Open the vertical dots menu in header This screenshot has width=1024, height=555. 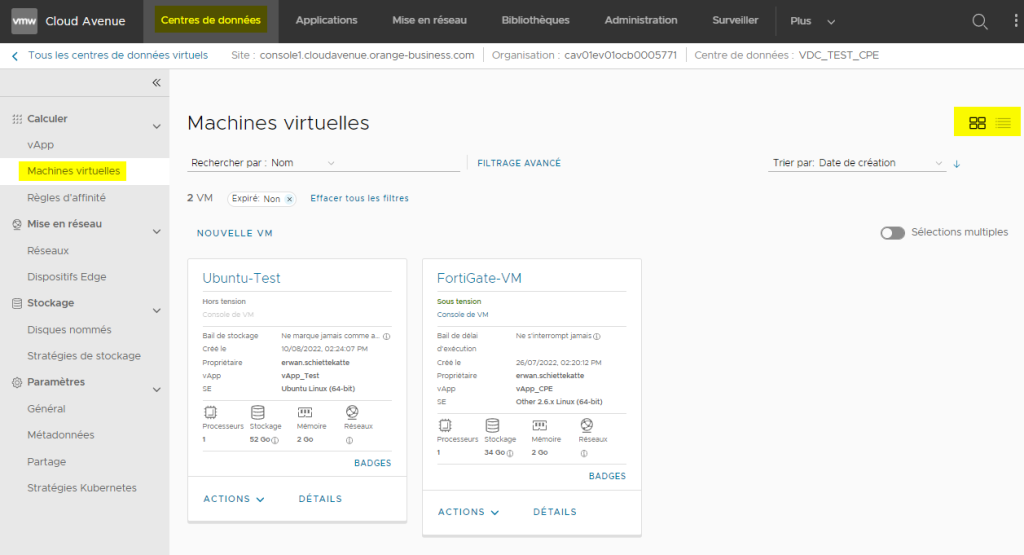tap(1016, 21)
